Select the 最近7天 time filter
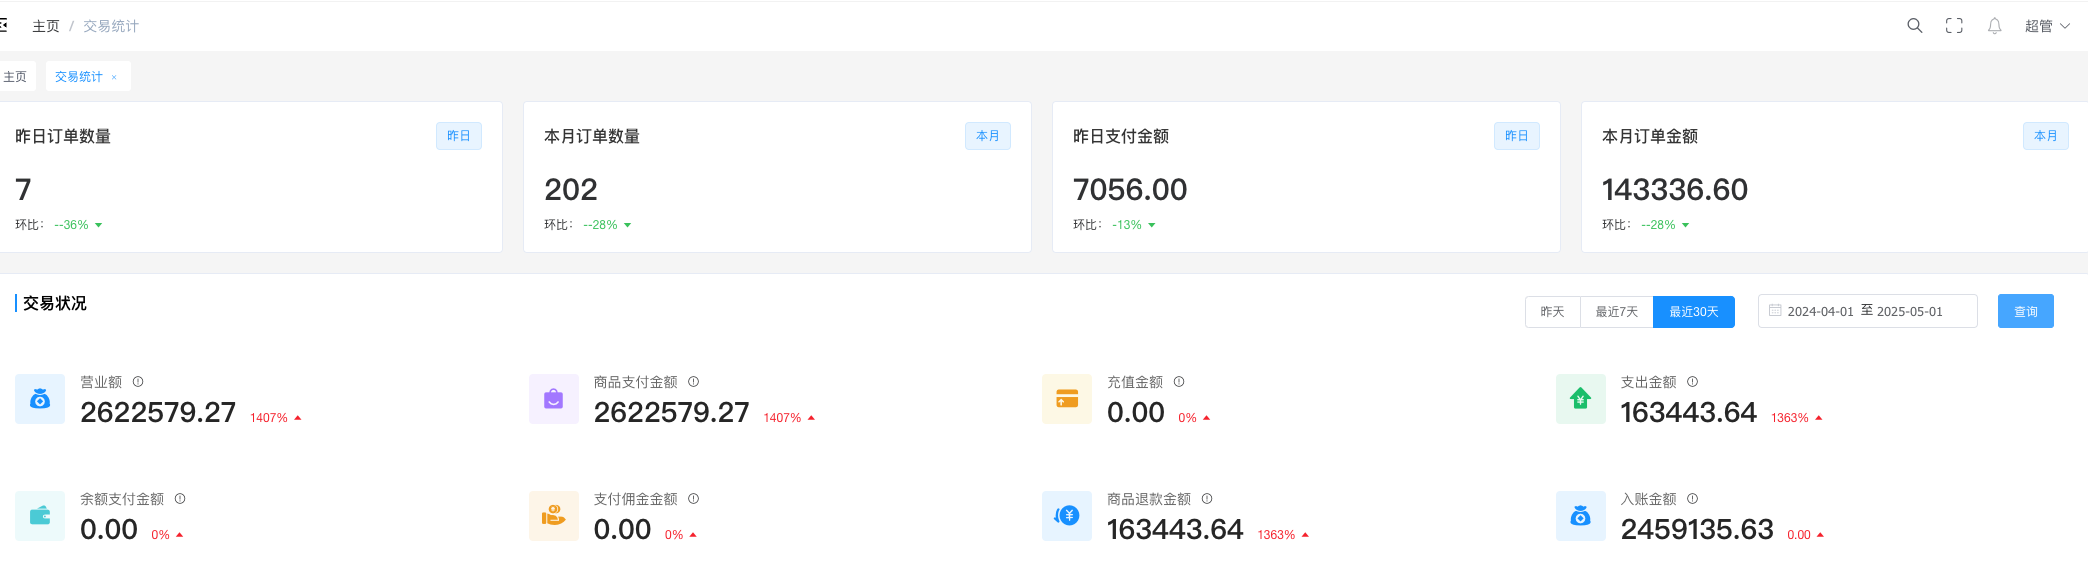This screenshot has height=578, width=2088. pos(1616,311)
